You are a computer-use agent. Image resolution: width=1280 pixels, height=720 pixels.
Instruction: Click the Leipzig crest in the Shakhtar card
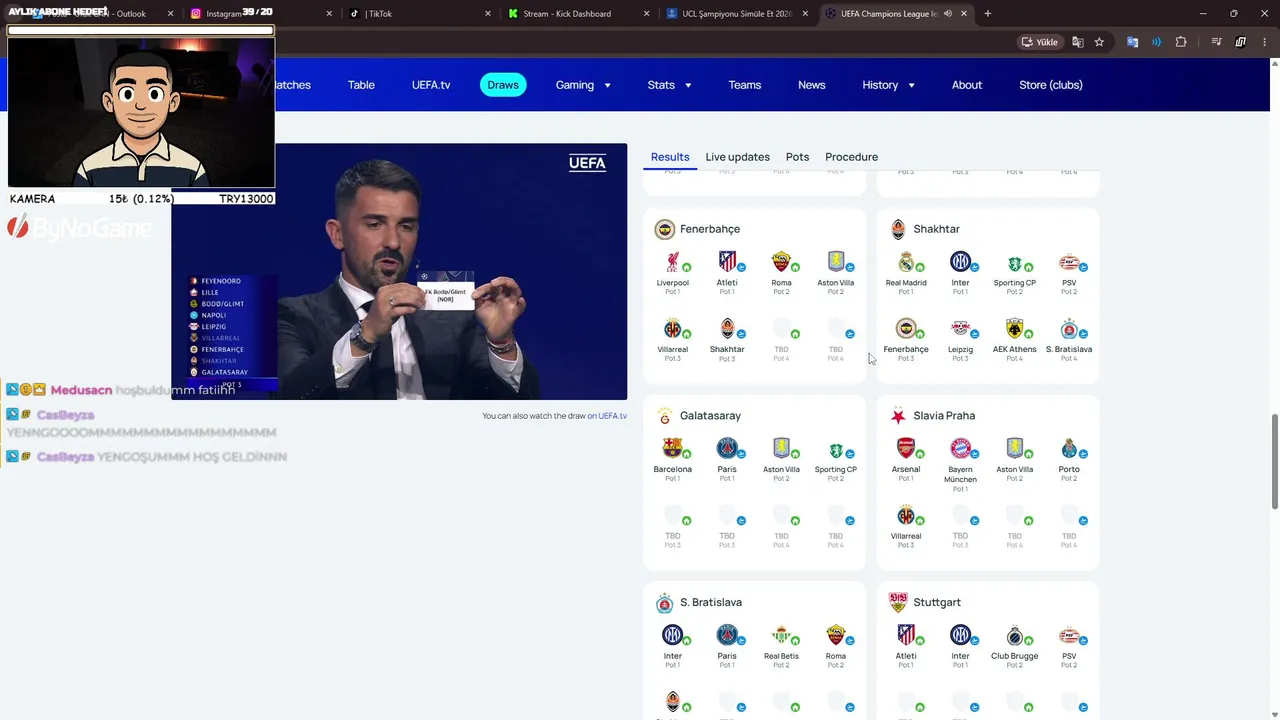pos(960,329)
